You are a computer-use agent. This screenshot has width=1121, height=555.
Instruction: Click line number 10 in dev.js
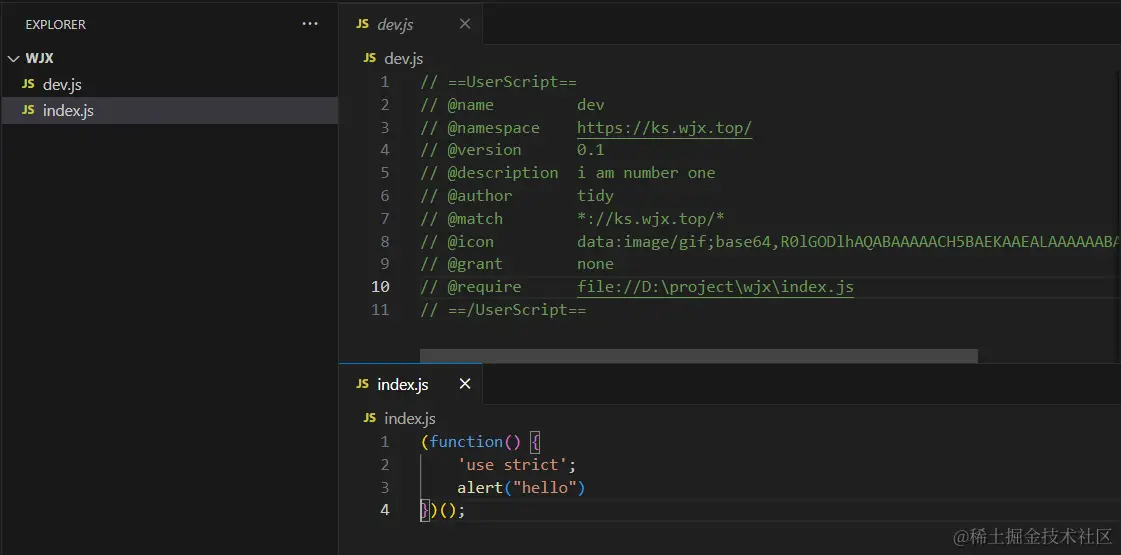click(380, 287)
